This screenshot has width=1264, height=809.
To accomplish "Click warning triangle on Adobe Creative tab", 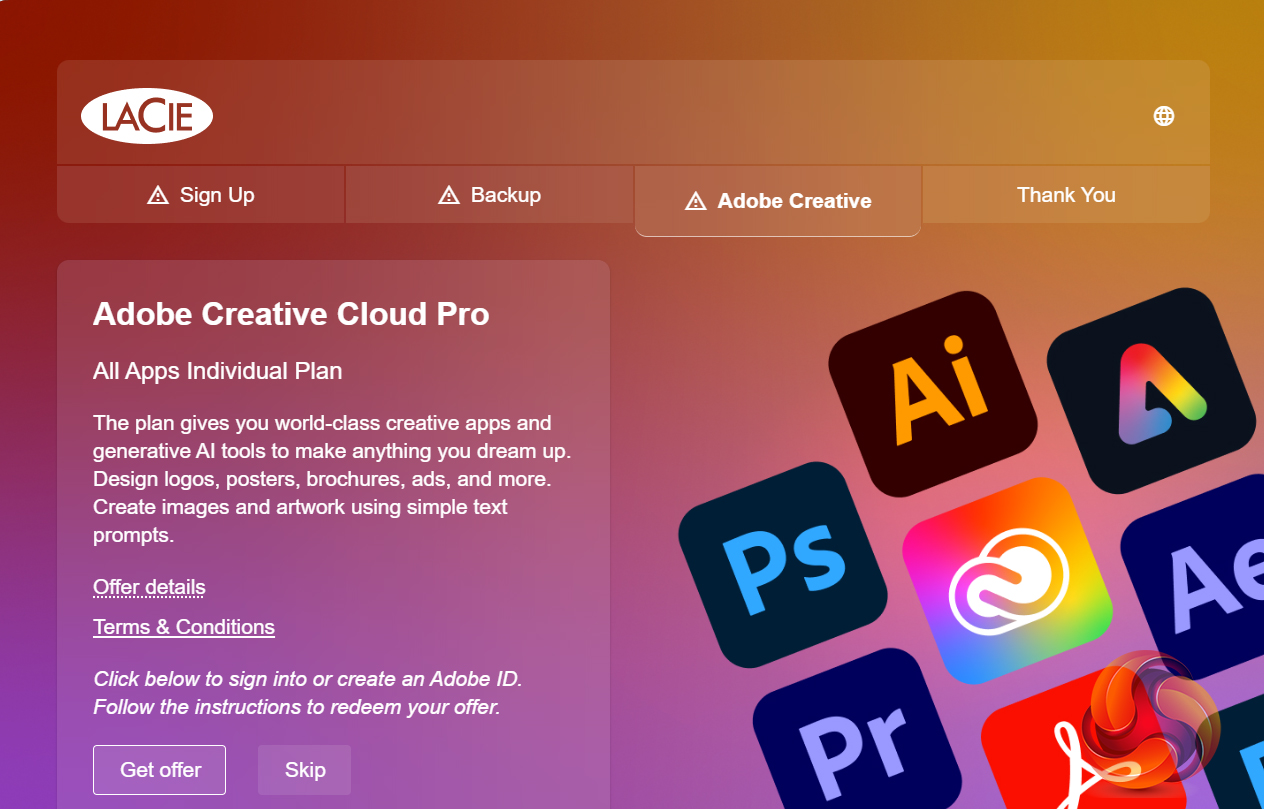I will coord(696,201).
